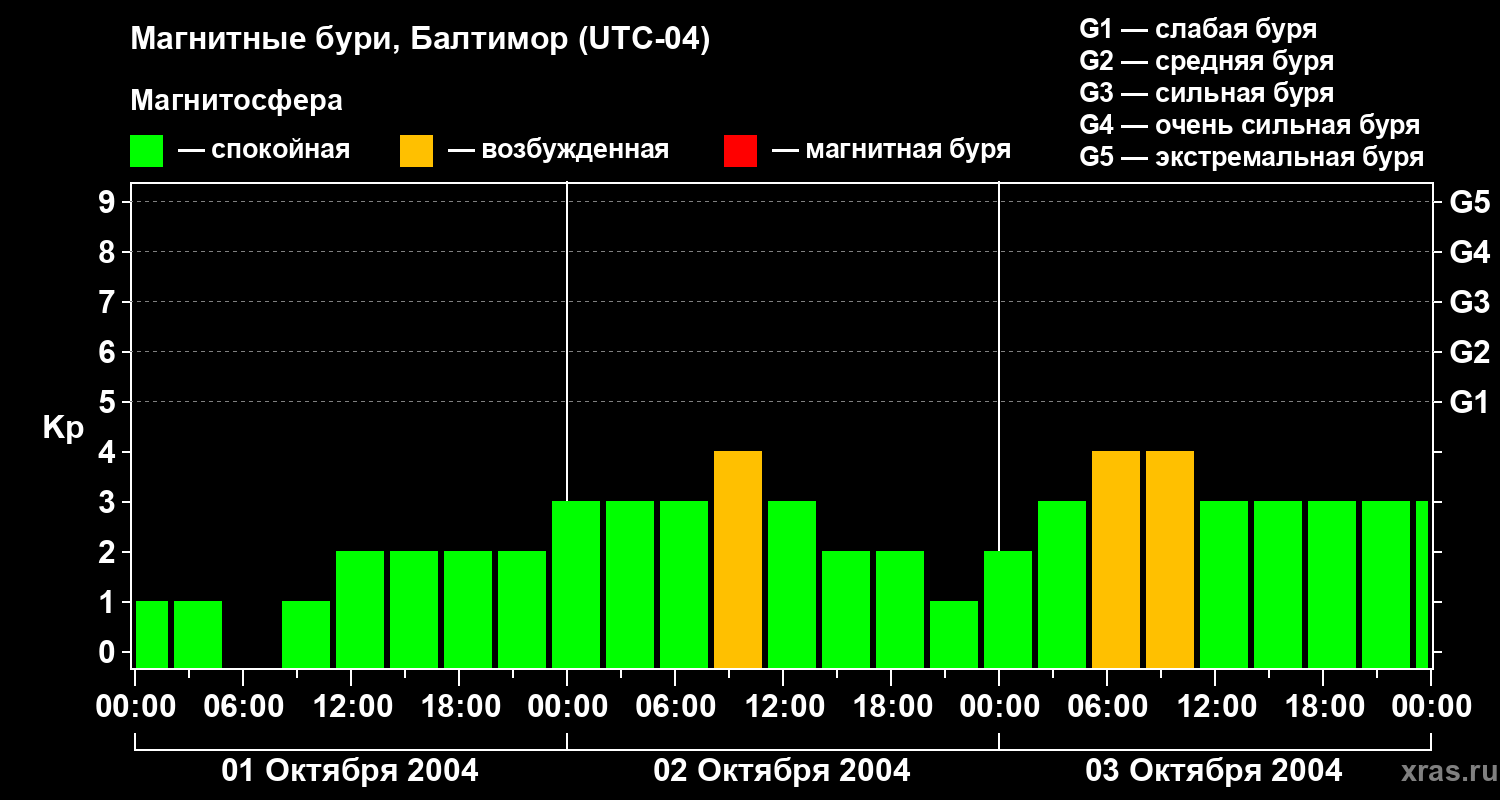Select the «G4 — очень сильная буря» line

(1250, 125)
